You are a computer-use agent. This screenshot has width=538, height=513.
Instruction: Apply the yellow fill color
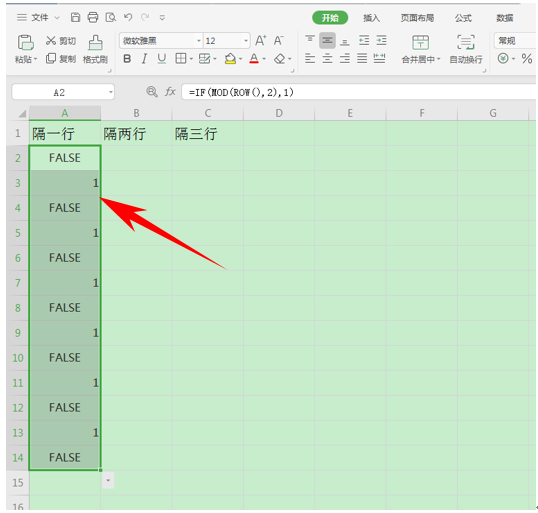230,59
